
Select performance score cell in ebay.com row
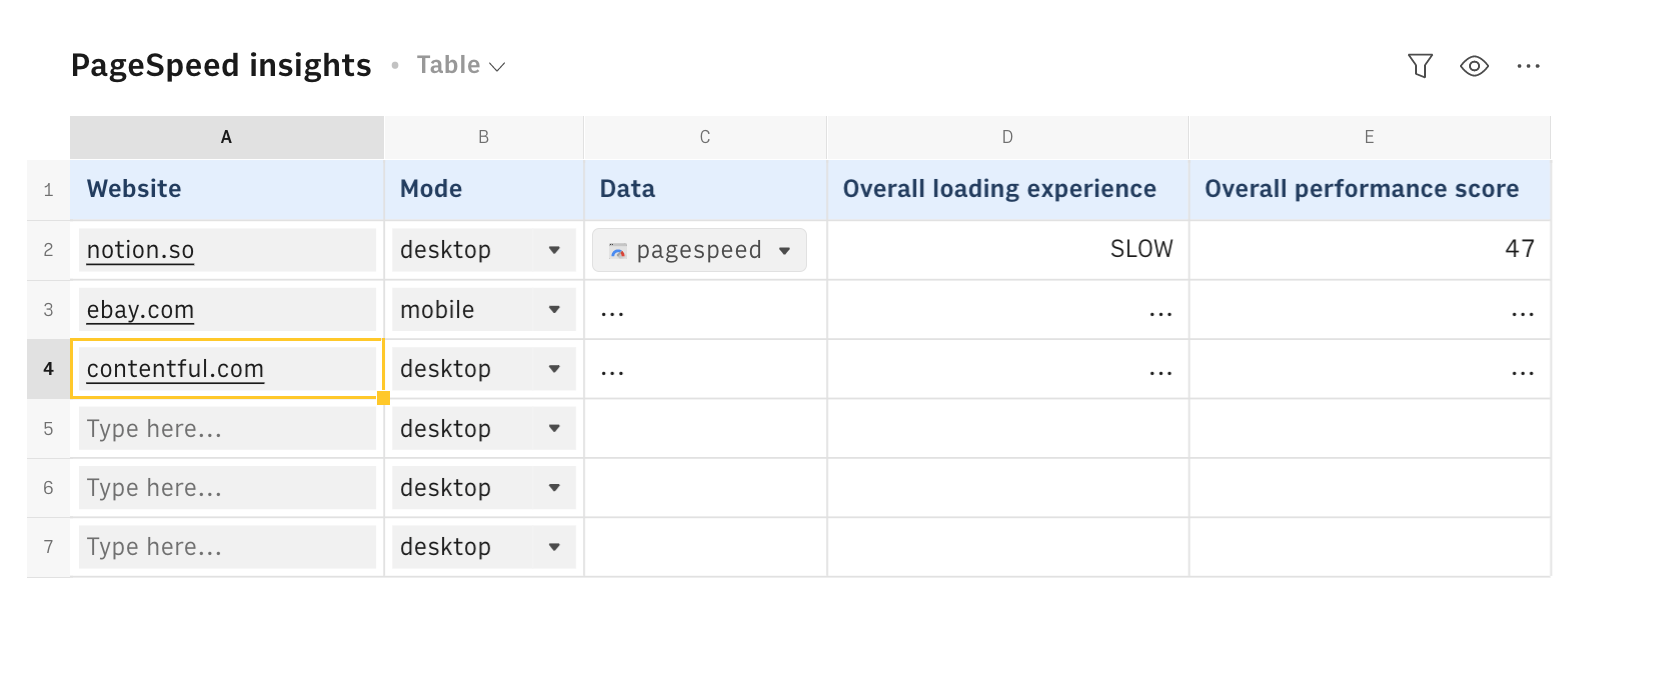(1369, 310)
